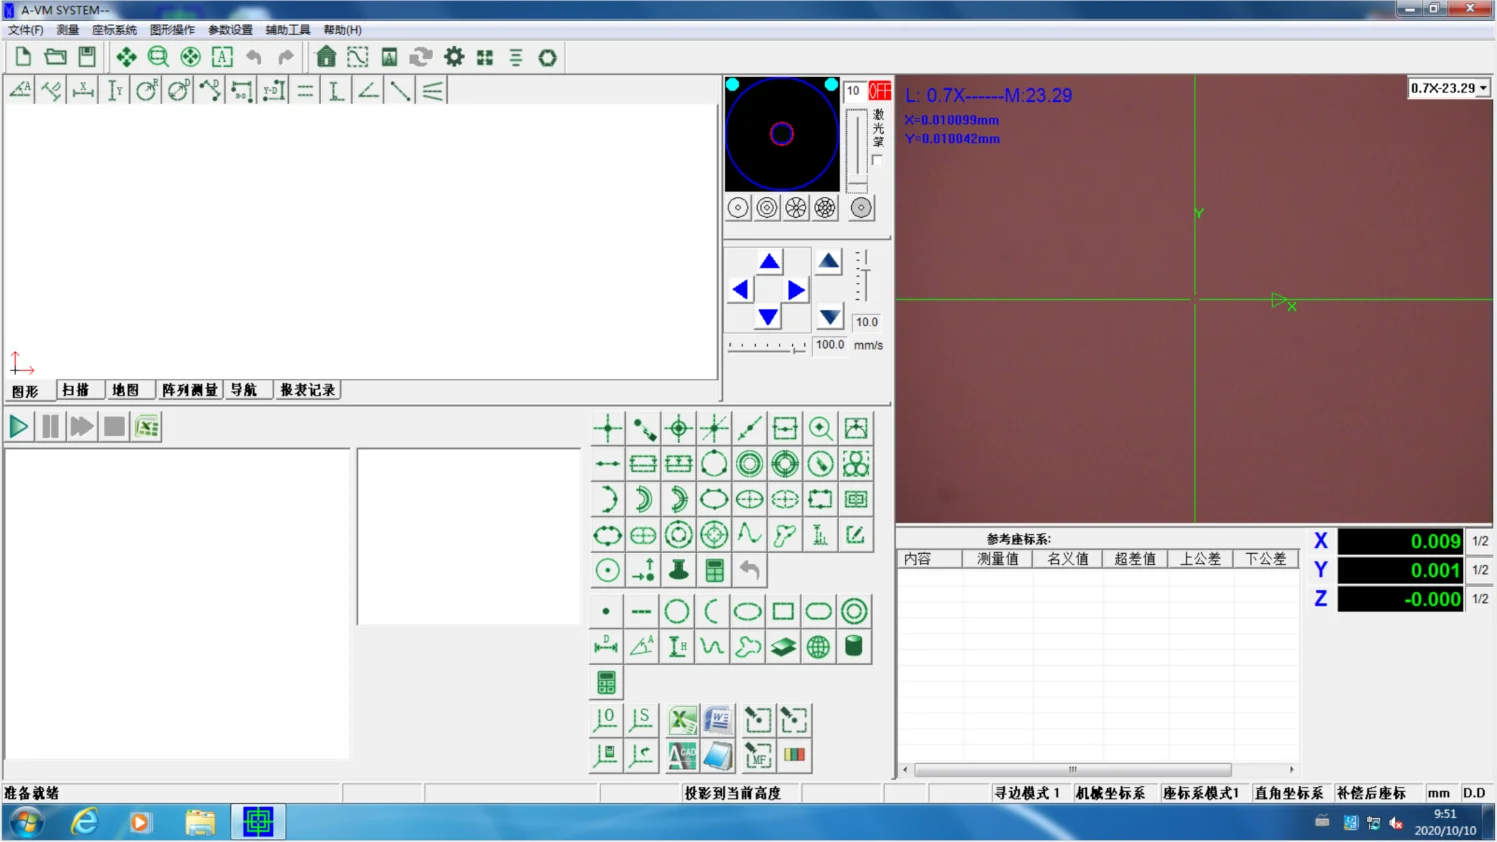
Task: Open Internet Explorer from the taskbar
Action: (85, 822)
